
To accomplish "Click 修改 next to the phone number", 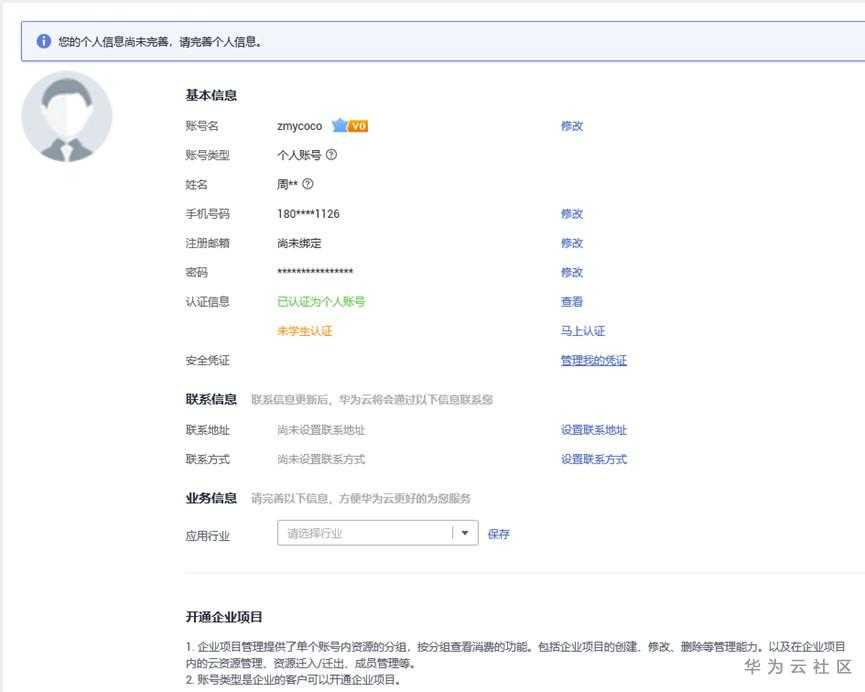I will pyautogui.click(x=572, y=214).
